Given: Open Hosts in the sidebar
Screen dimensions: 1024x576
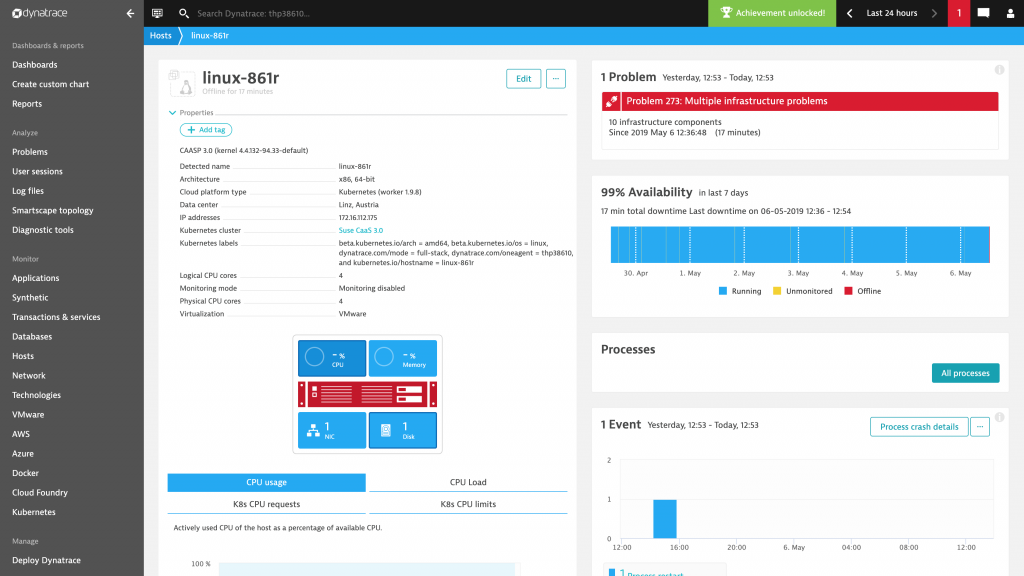Looking at the screenshot, I should (x=23, y=357).
